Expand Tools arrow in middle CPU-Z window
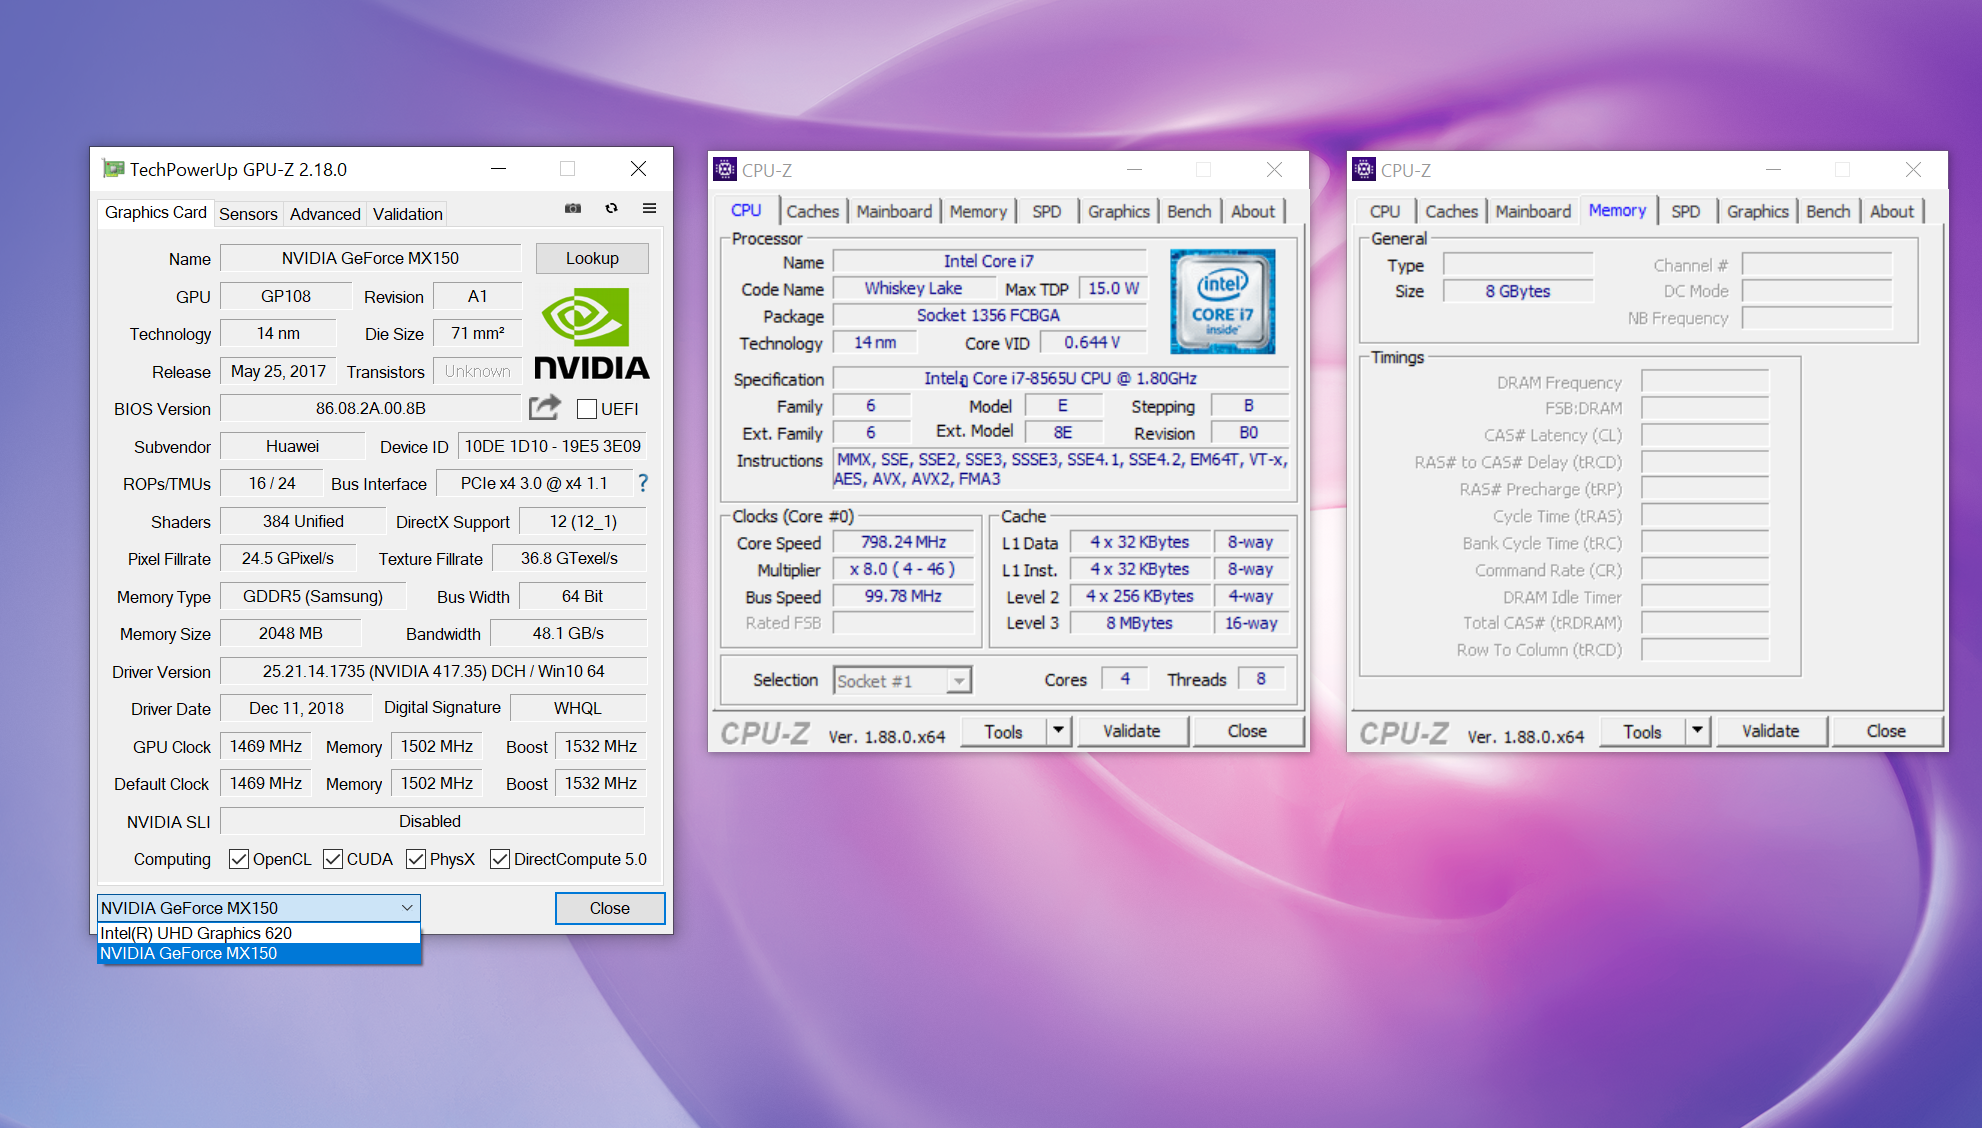1982x1128 pixels. click(x=1059, y=731)
